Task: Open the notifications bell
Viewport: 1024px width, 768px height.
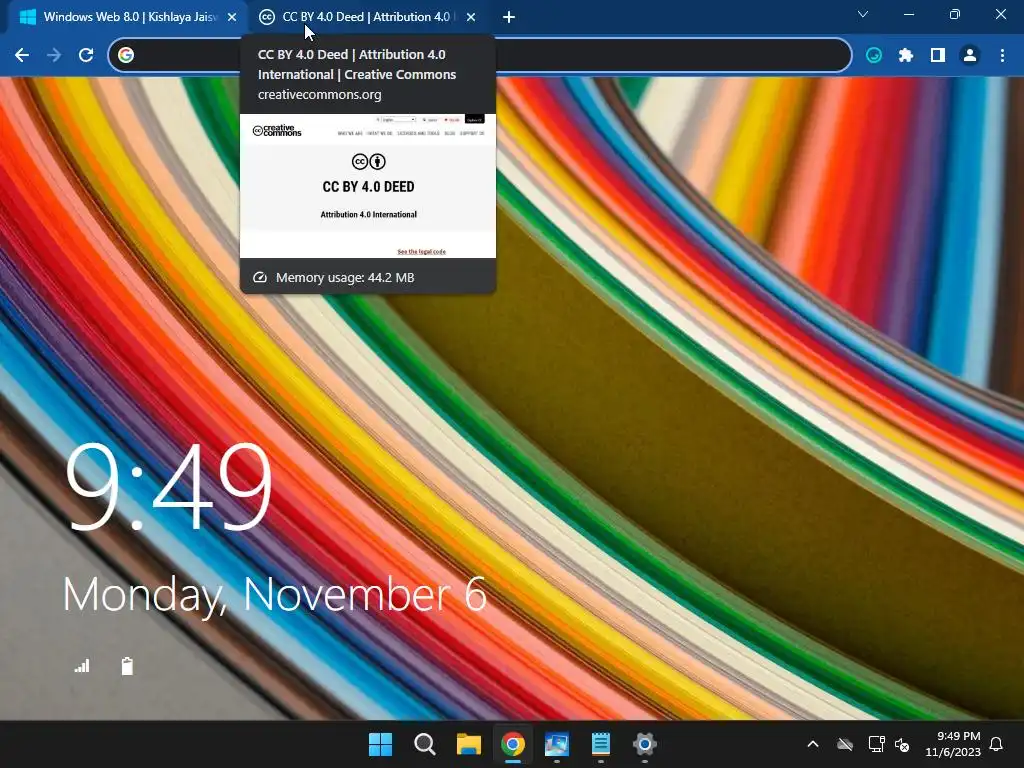Action: tap(996, 744)
